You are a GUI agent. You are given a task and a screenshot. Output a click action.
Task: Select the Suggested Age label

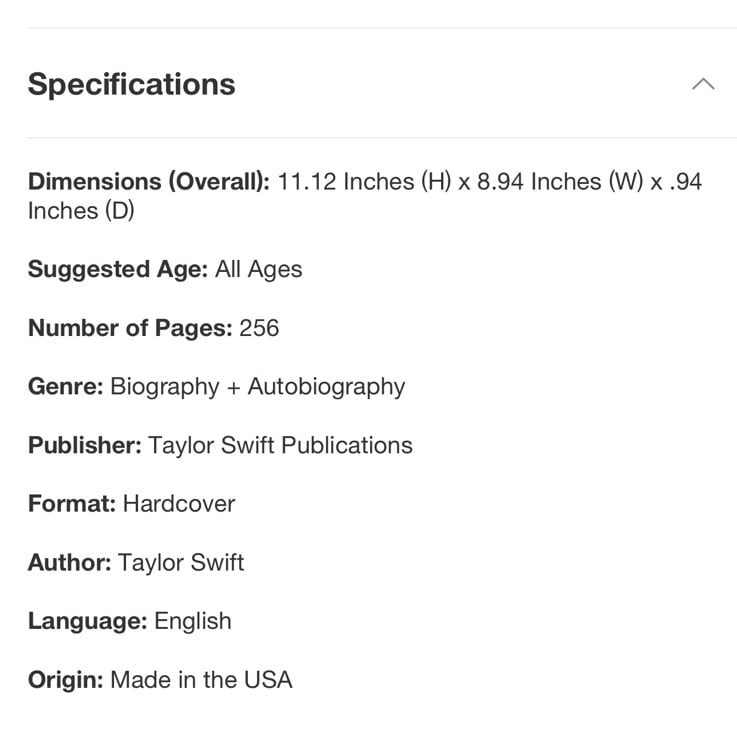coord(118,270)
